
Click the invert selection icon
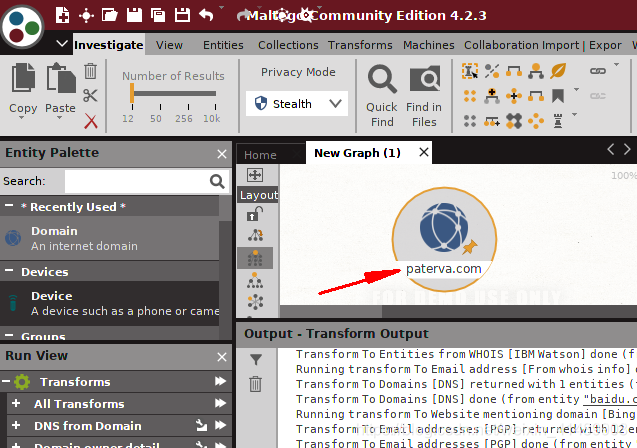click(492, 71)
